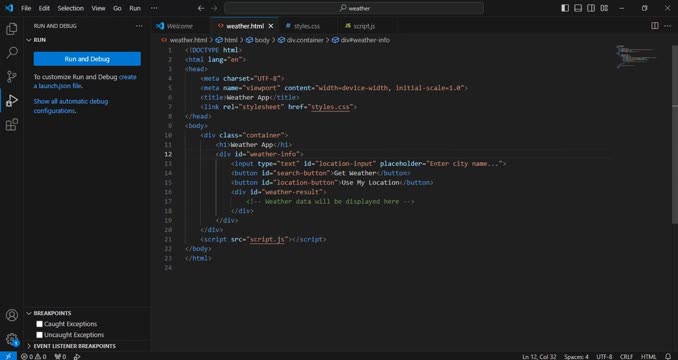Click the remote window indicator in status bar
The height and width of the screenshot is (360, 678).
pyautogui.click(x=8, y=357)
